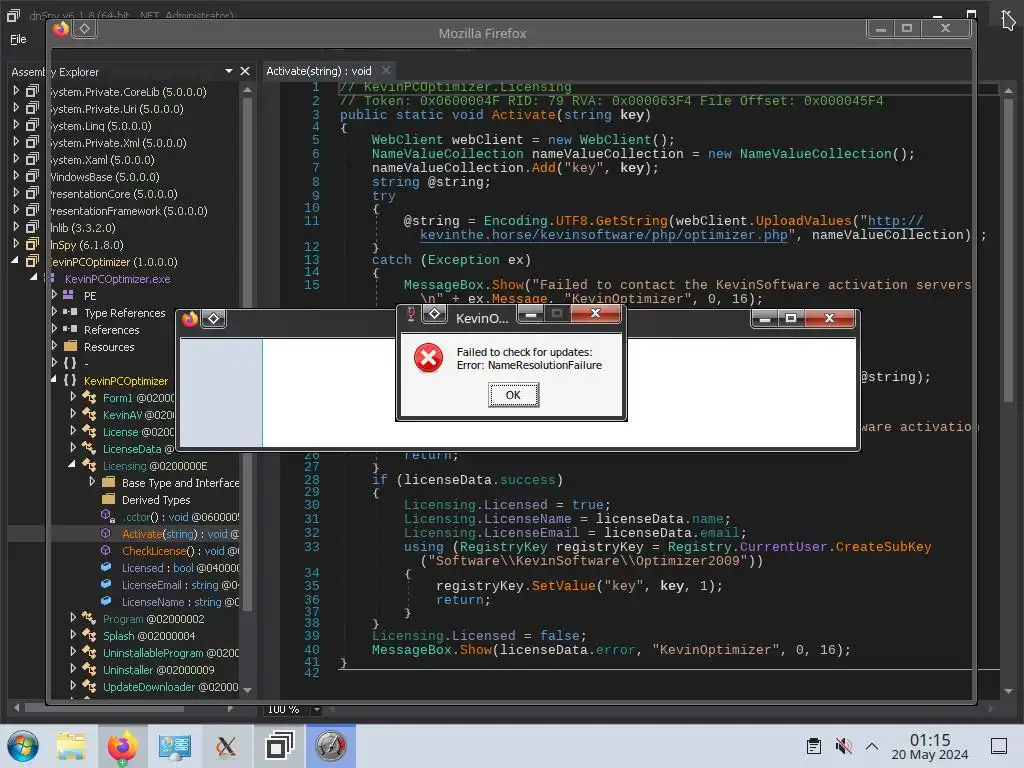Open the 100 % zoom dropdown
Image resolution: width=1024 pixels, height=768 pixels.
click(317, 709)
